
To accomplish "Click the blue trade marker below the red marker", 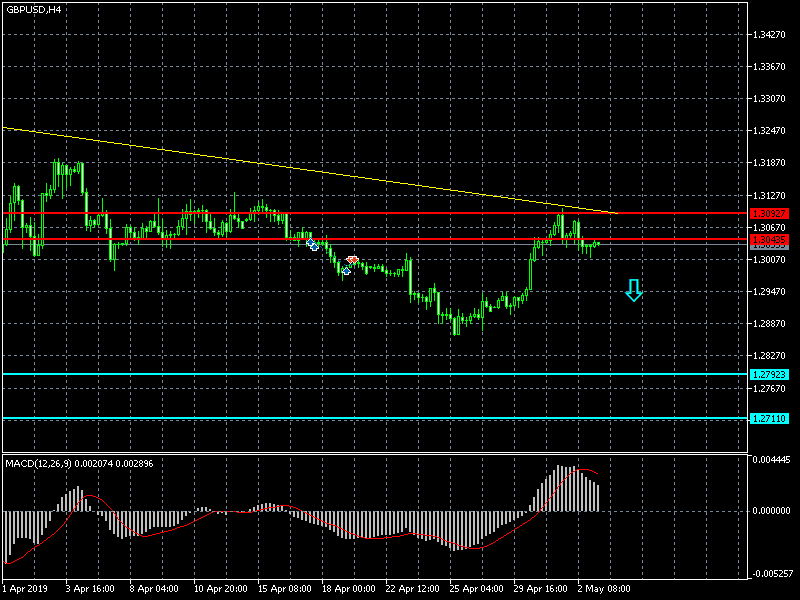I will [346, 270].
